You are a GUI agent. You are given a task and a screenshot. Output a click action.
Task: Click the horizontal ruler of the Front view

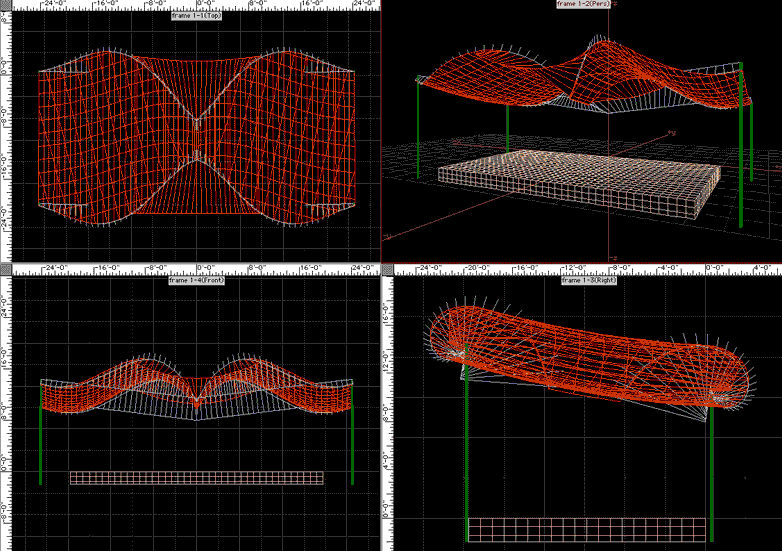pos(196,269)
